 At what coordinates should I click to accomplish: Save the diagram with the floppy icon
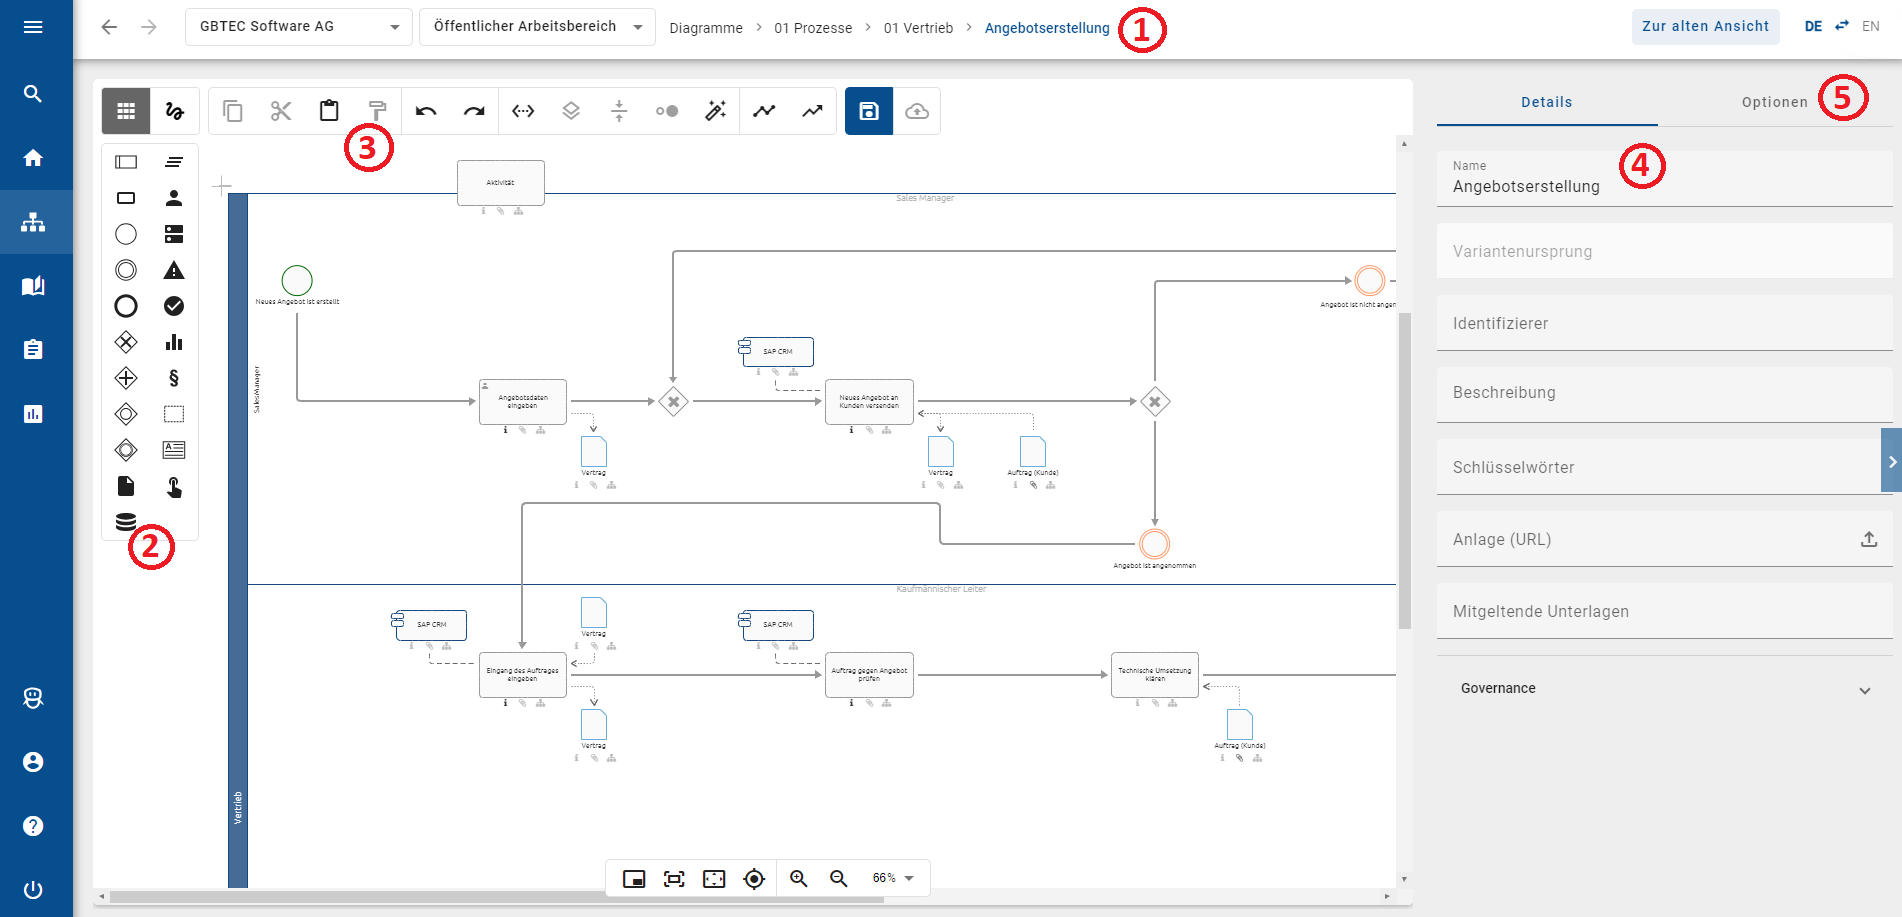pos(869,111)
